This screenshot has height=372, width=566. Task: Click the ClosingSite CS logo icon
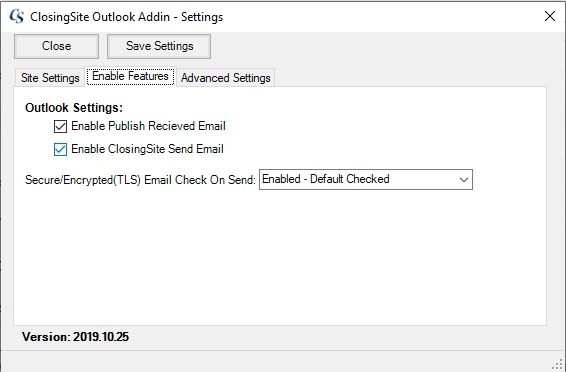tap(17, 17)
